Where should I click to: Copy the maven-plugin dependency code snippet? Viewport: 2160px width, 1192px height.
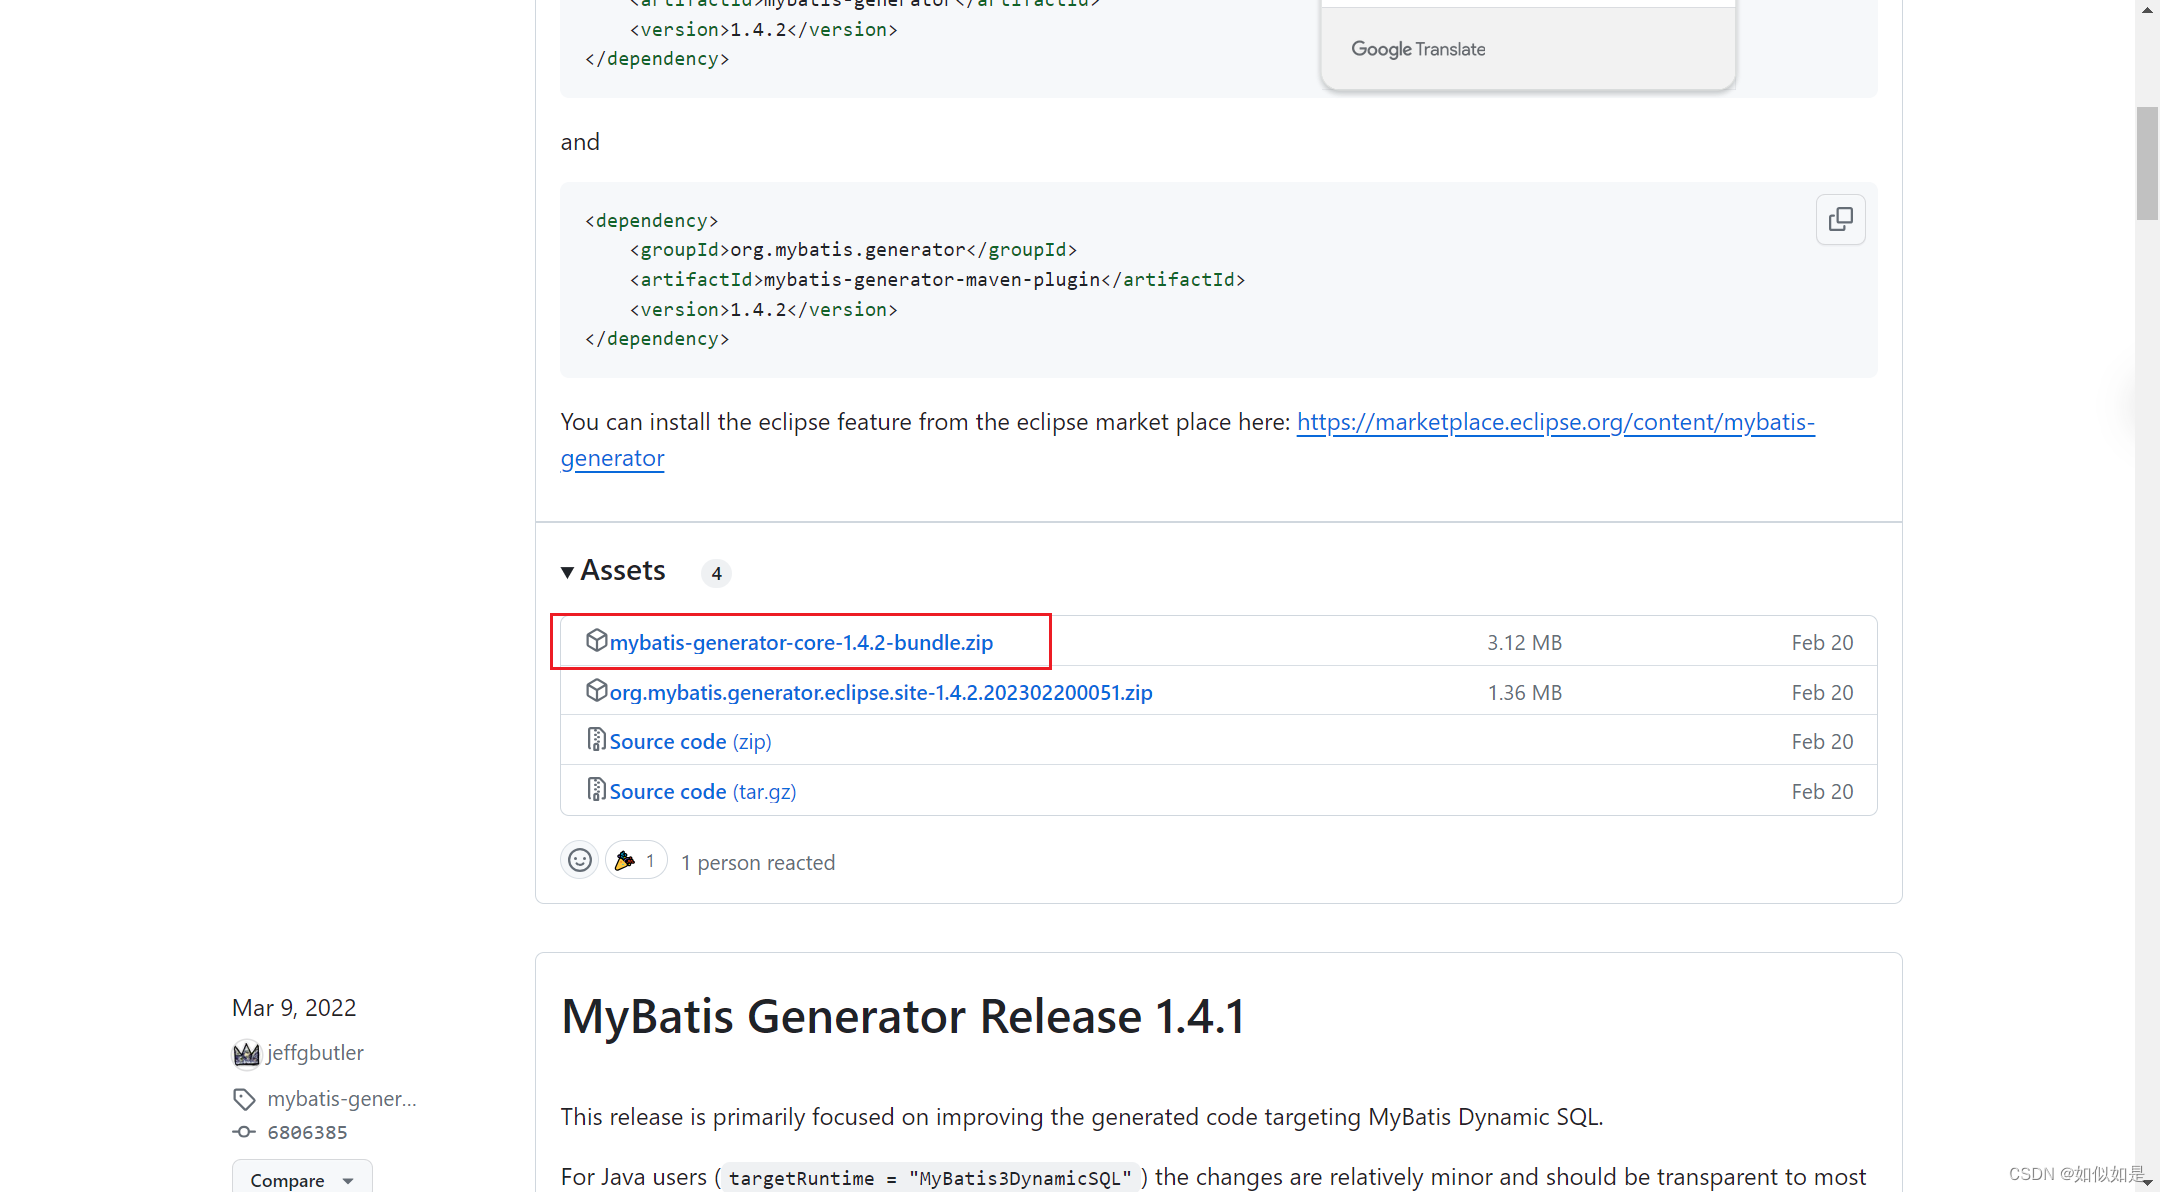[x=1840, y=219]
